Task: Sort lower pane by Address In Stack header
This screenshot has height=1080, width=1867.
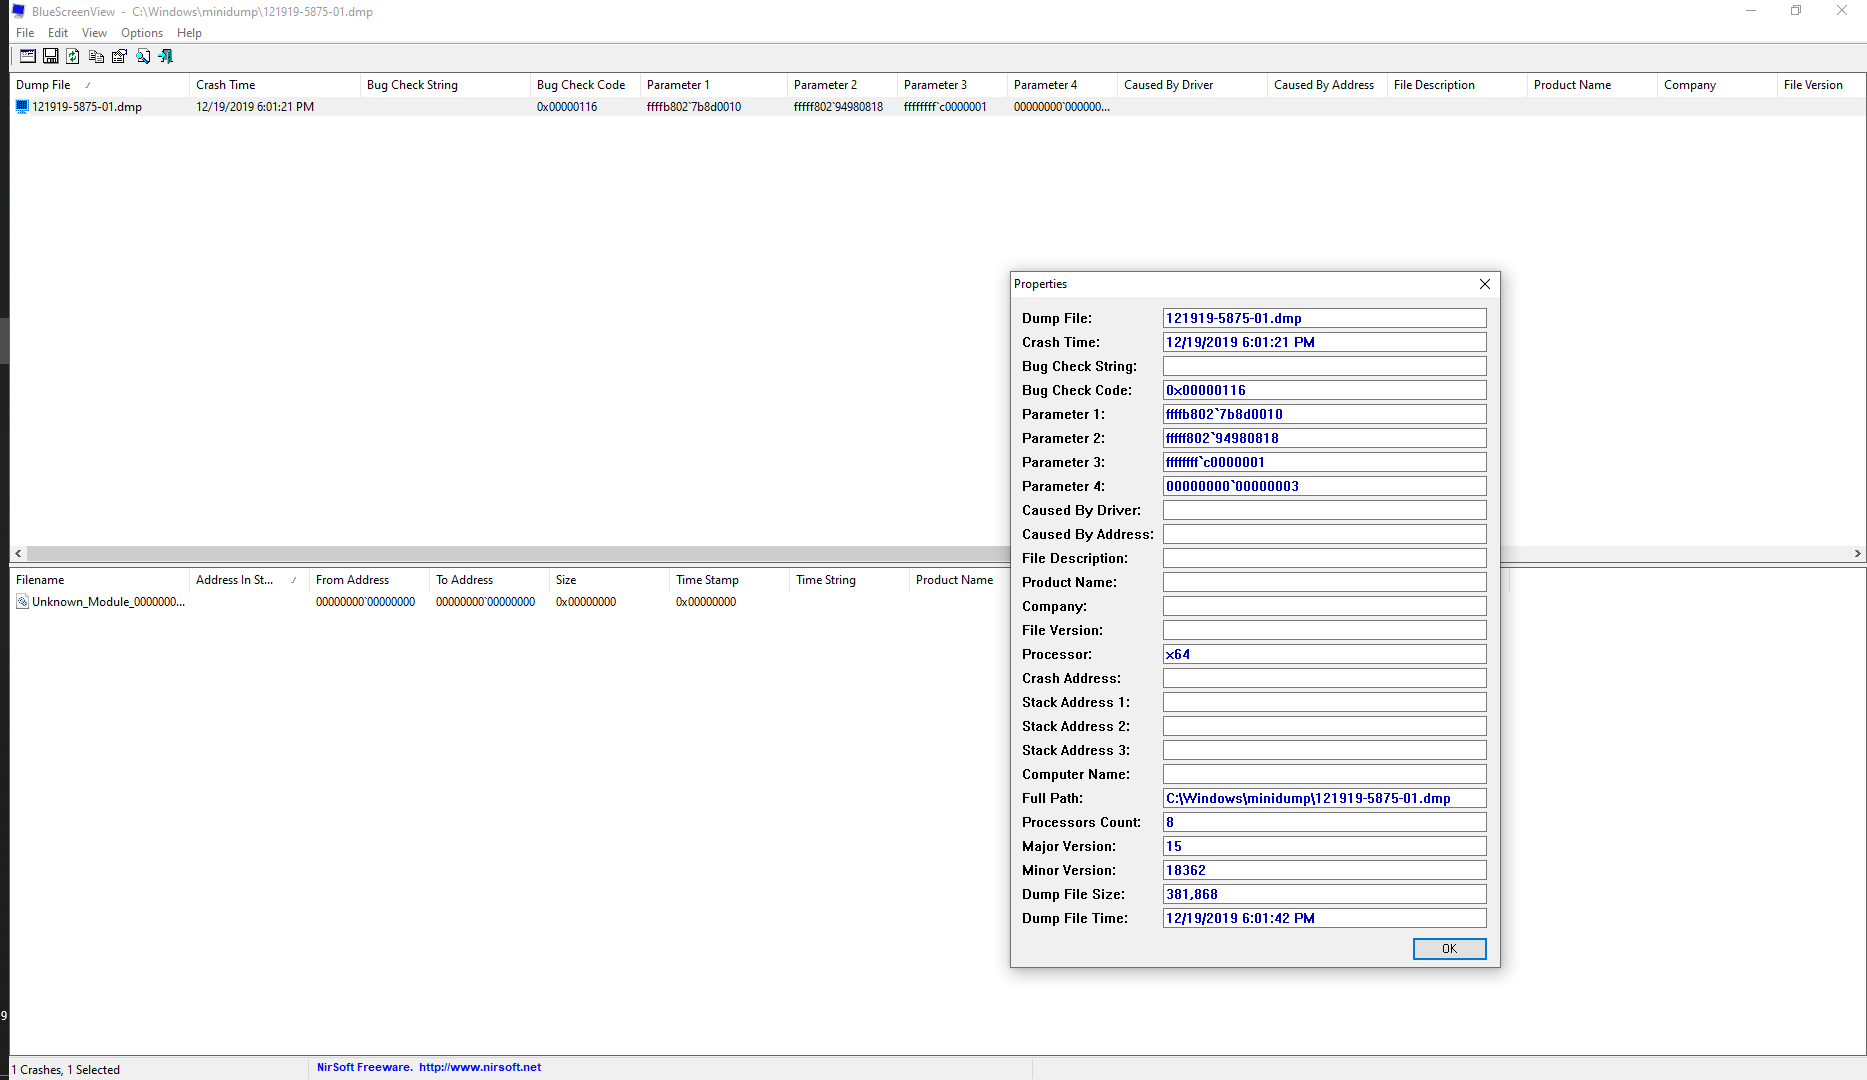Action: tap(249, 580)
